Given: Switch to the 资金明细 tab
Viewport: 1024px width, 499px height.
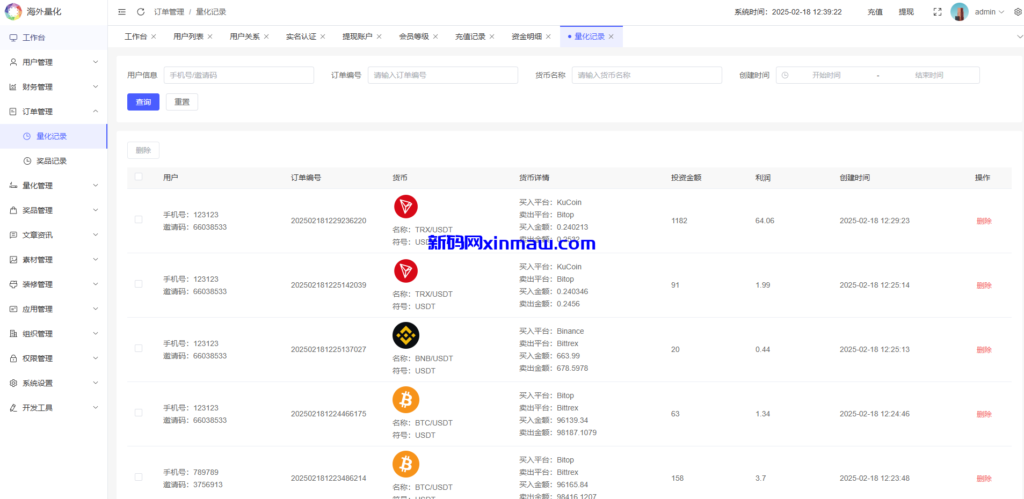Looking at the screenshot, I should pos(526,37).
